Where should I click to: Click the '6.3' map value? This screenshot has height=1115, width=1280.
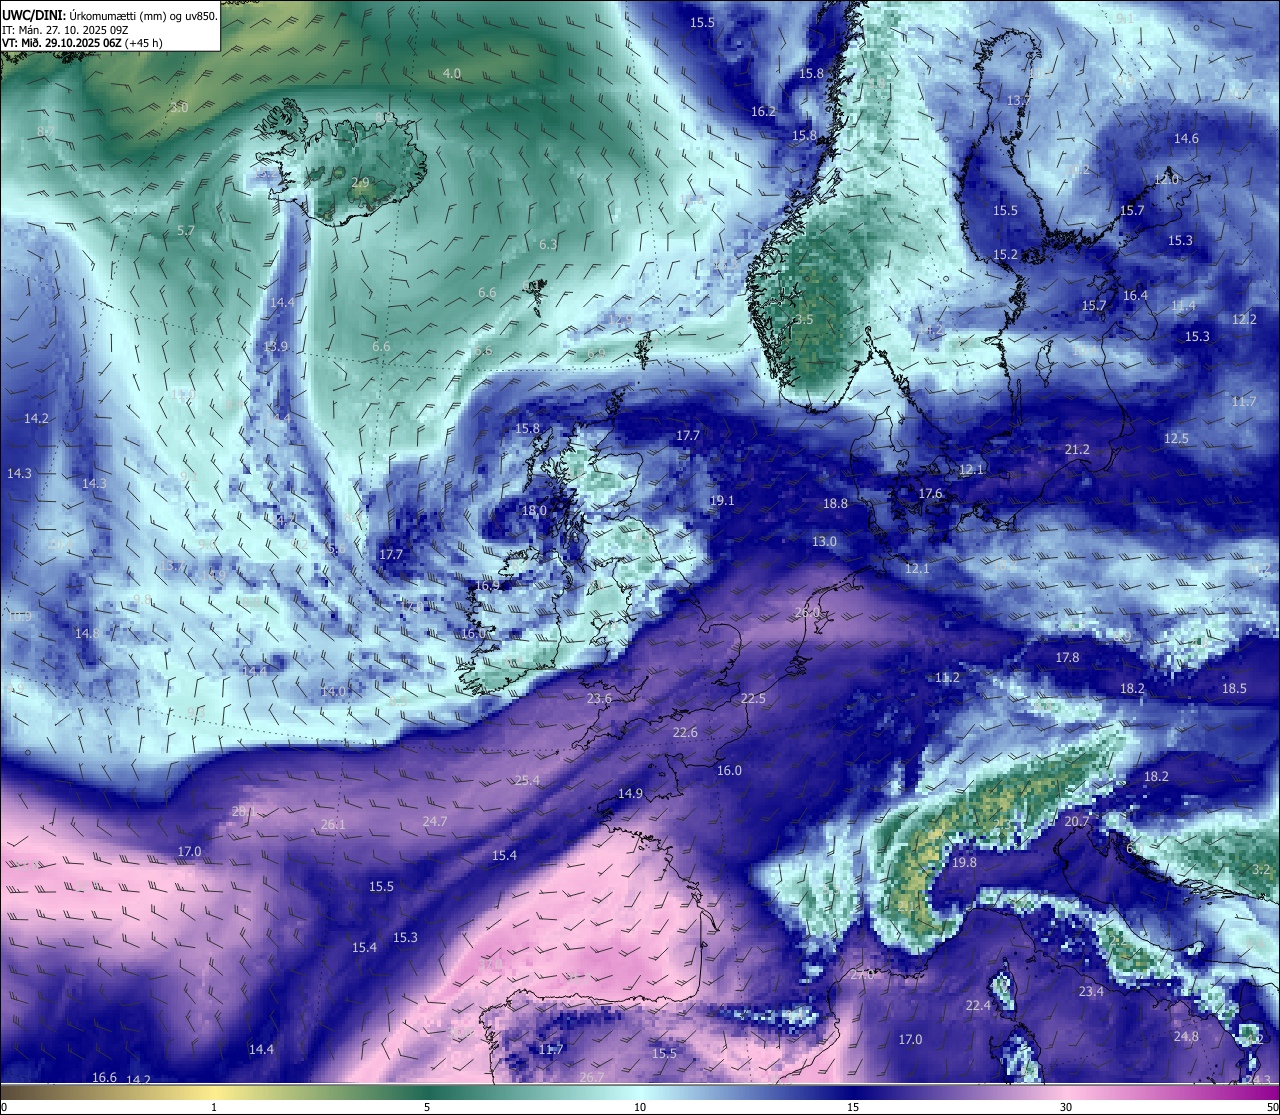pos(548,245)
